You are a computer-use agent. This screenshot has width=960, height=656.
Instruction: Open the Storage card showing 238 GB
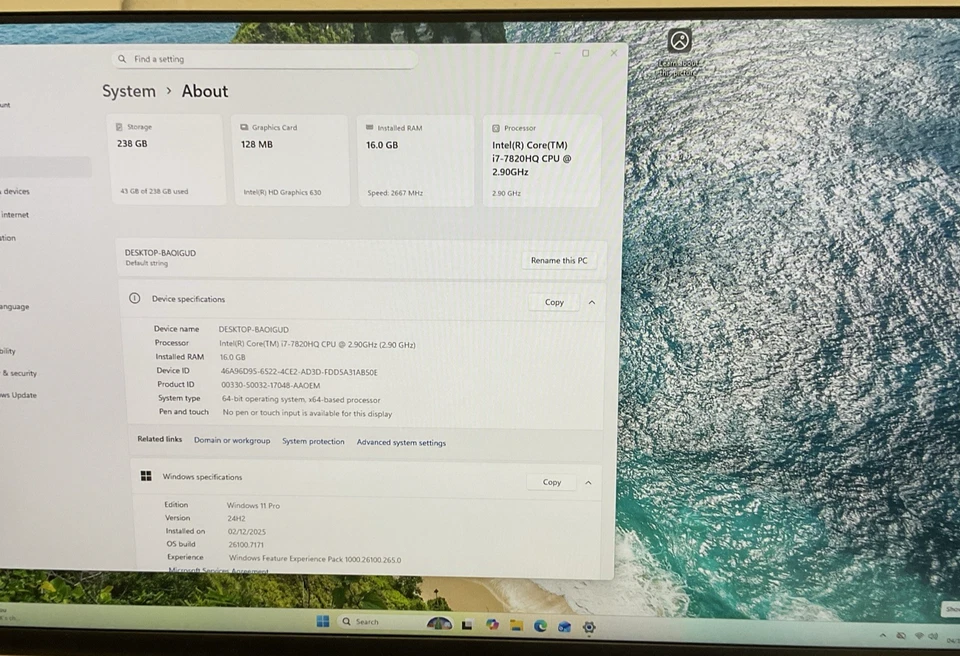tap(166, 159)
